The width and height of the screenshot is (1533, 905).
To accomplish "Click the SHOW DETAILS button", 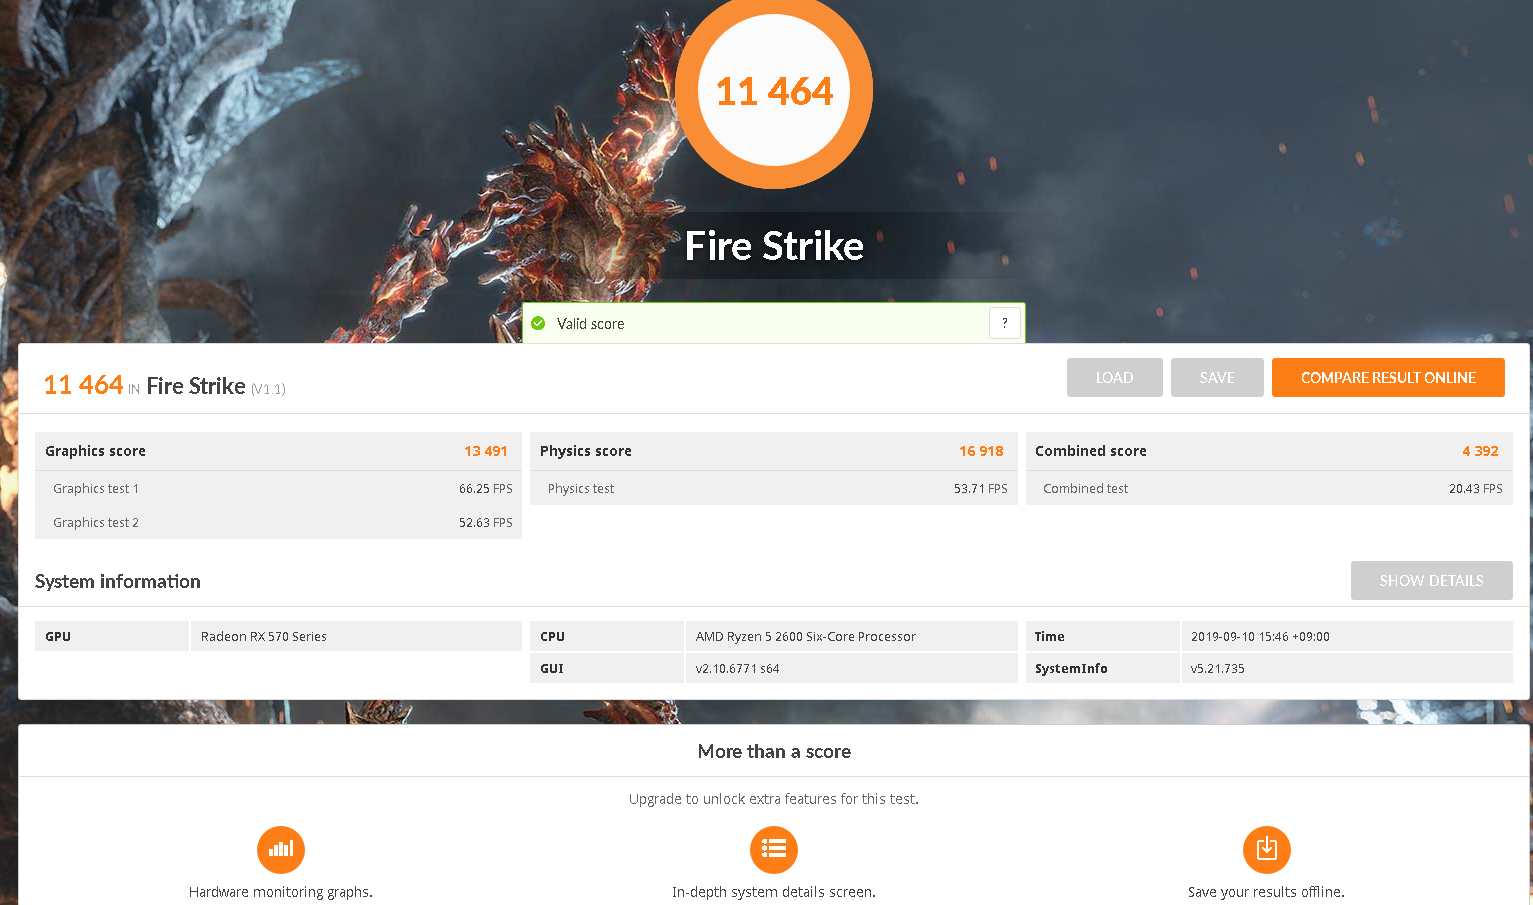I will 1432,581.
